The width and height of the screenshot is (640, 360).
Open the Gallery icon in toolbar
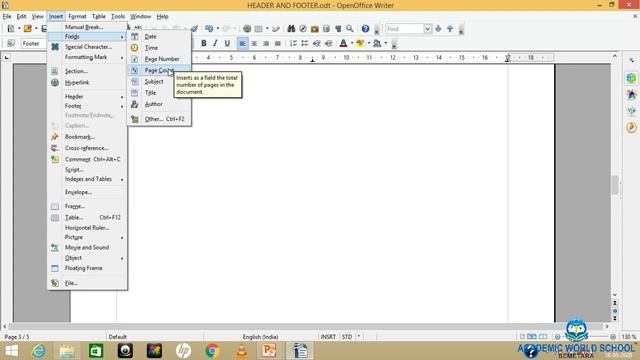tap(315, 29)
